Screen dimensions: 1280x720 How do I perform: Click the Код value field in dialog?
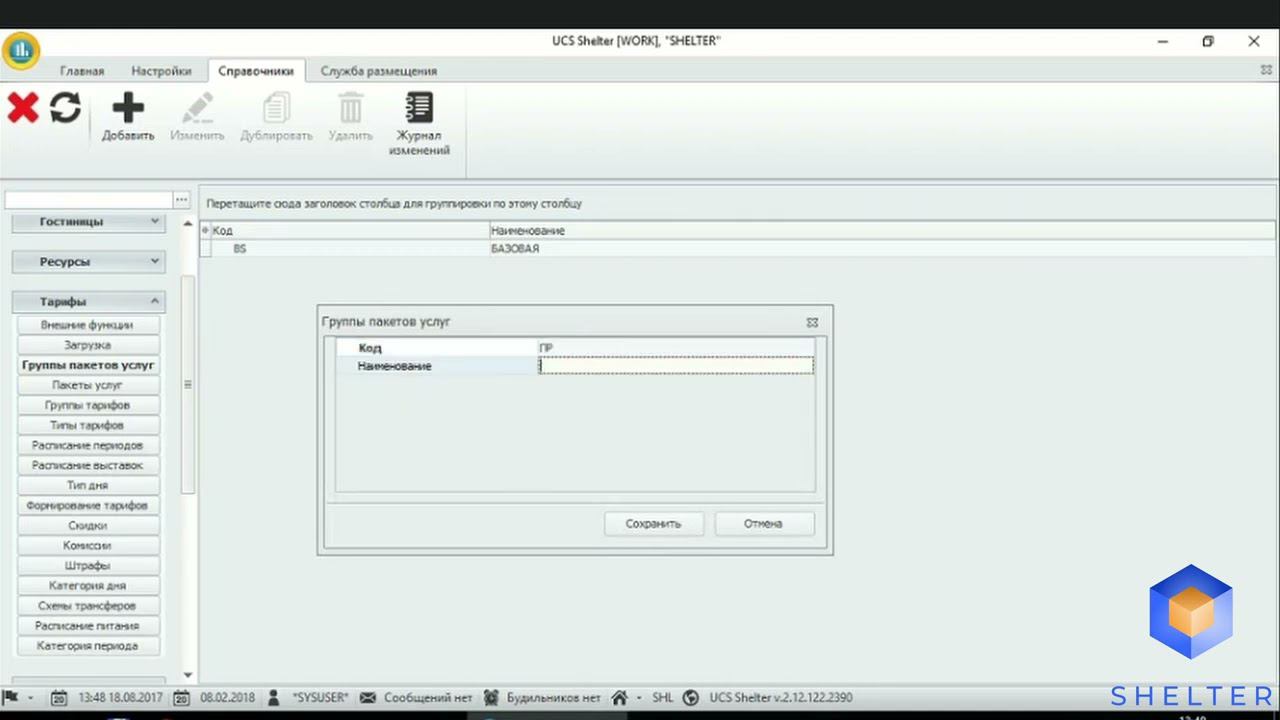pyautogui.click(x=676, y=348)
